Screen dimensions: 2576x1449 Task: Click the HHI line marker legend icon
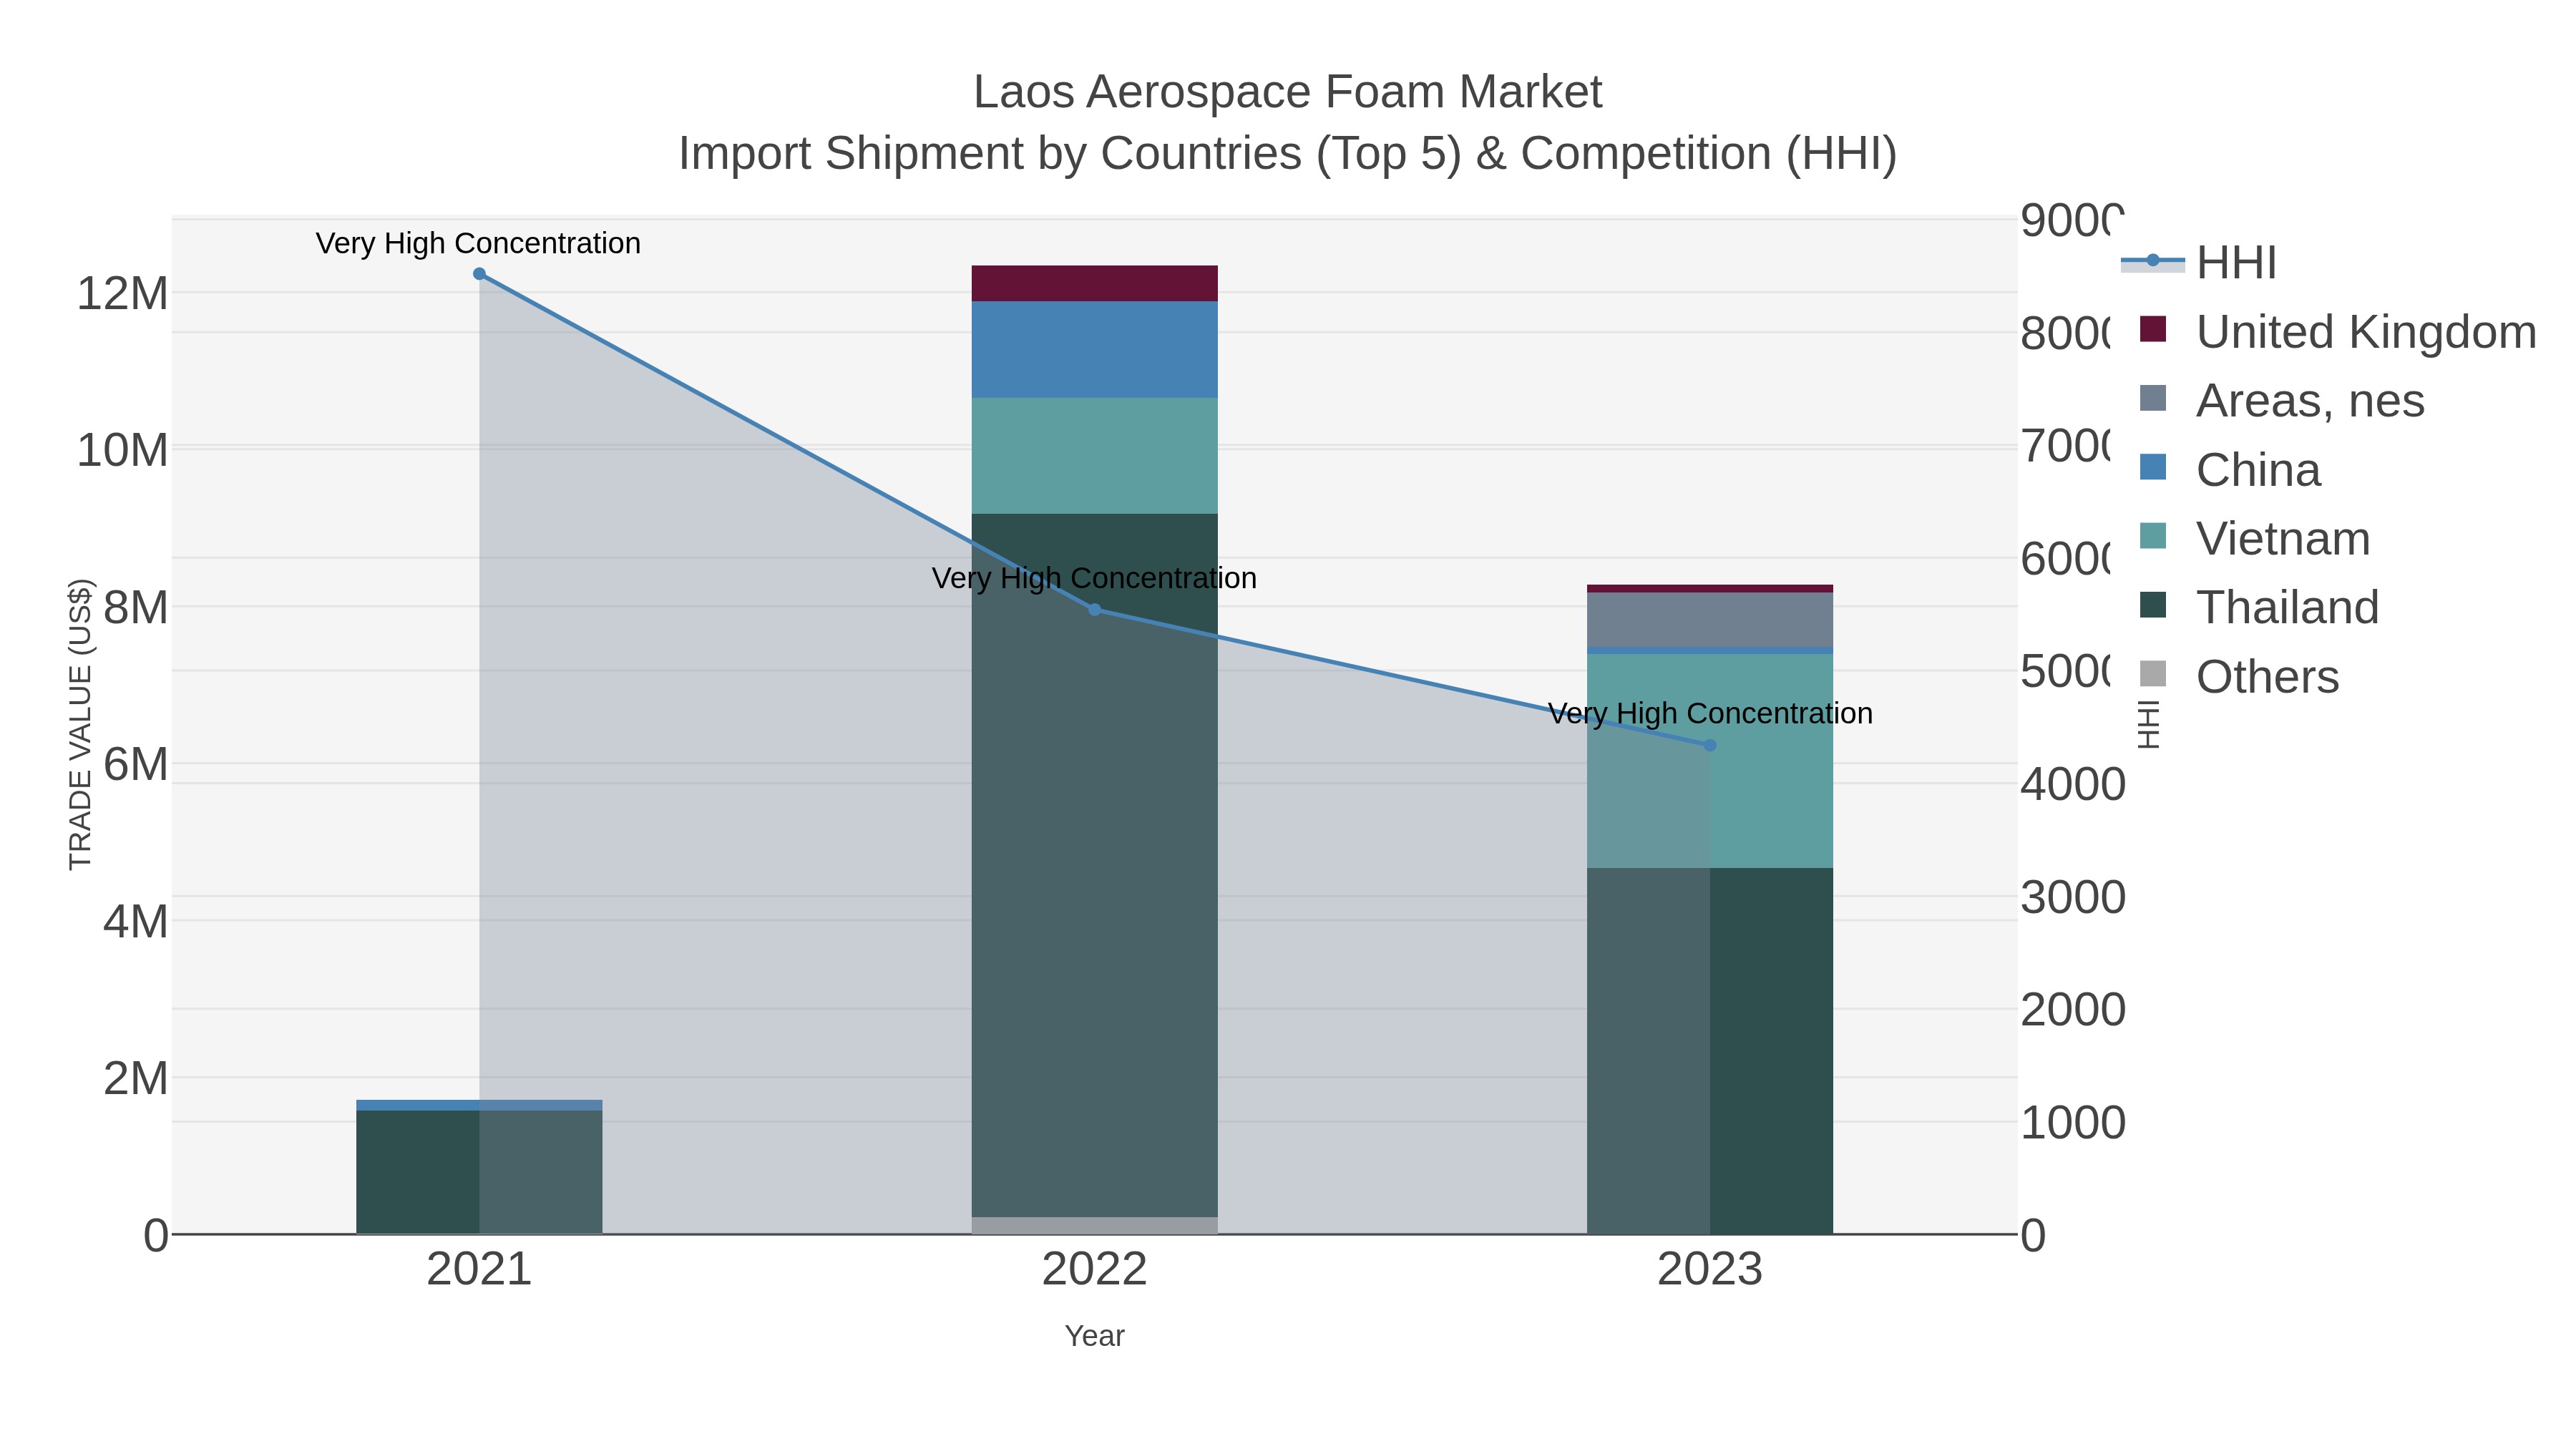pos(2153,261)
